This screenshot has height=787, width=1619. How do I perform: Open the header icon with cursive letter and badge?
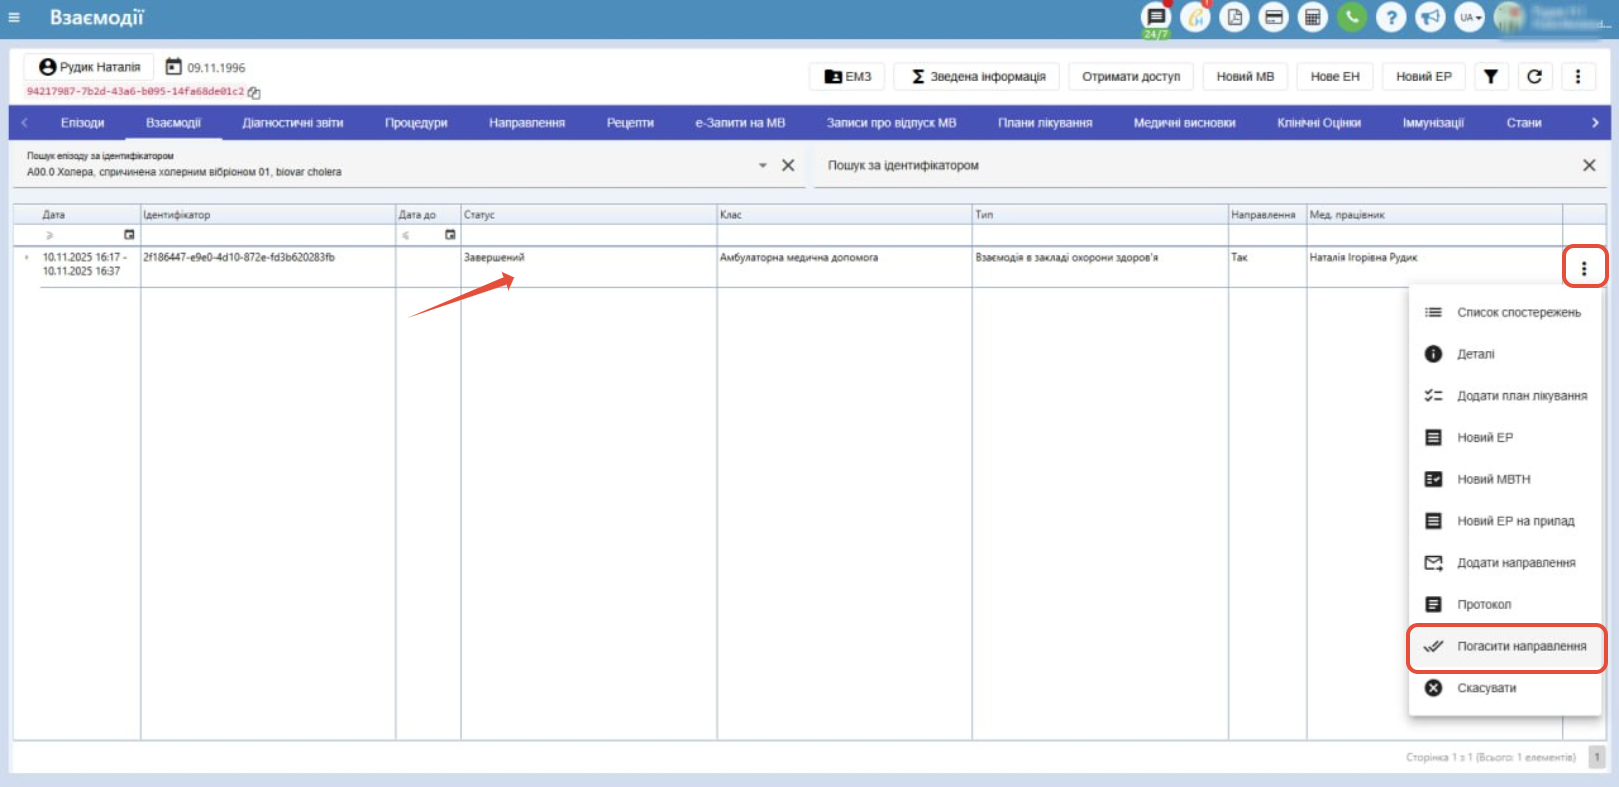1195,17
